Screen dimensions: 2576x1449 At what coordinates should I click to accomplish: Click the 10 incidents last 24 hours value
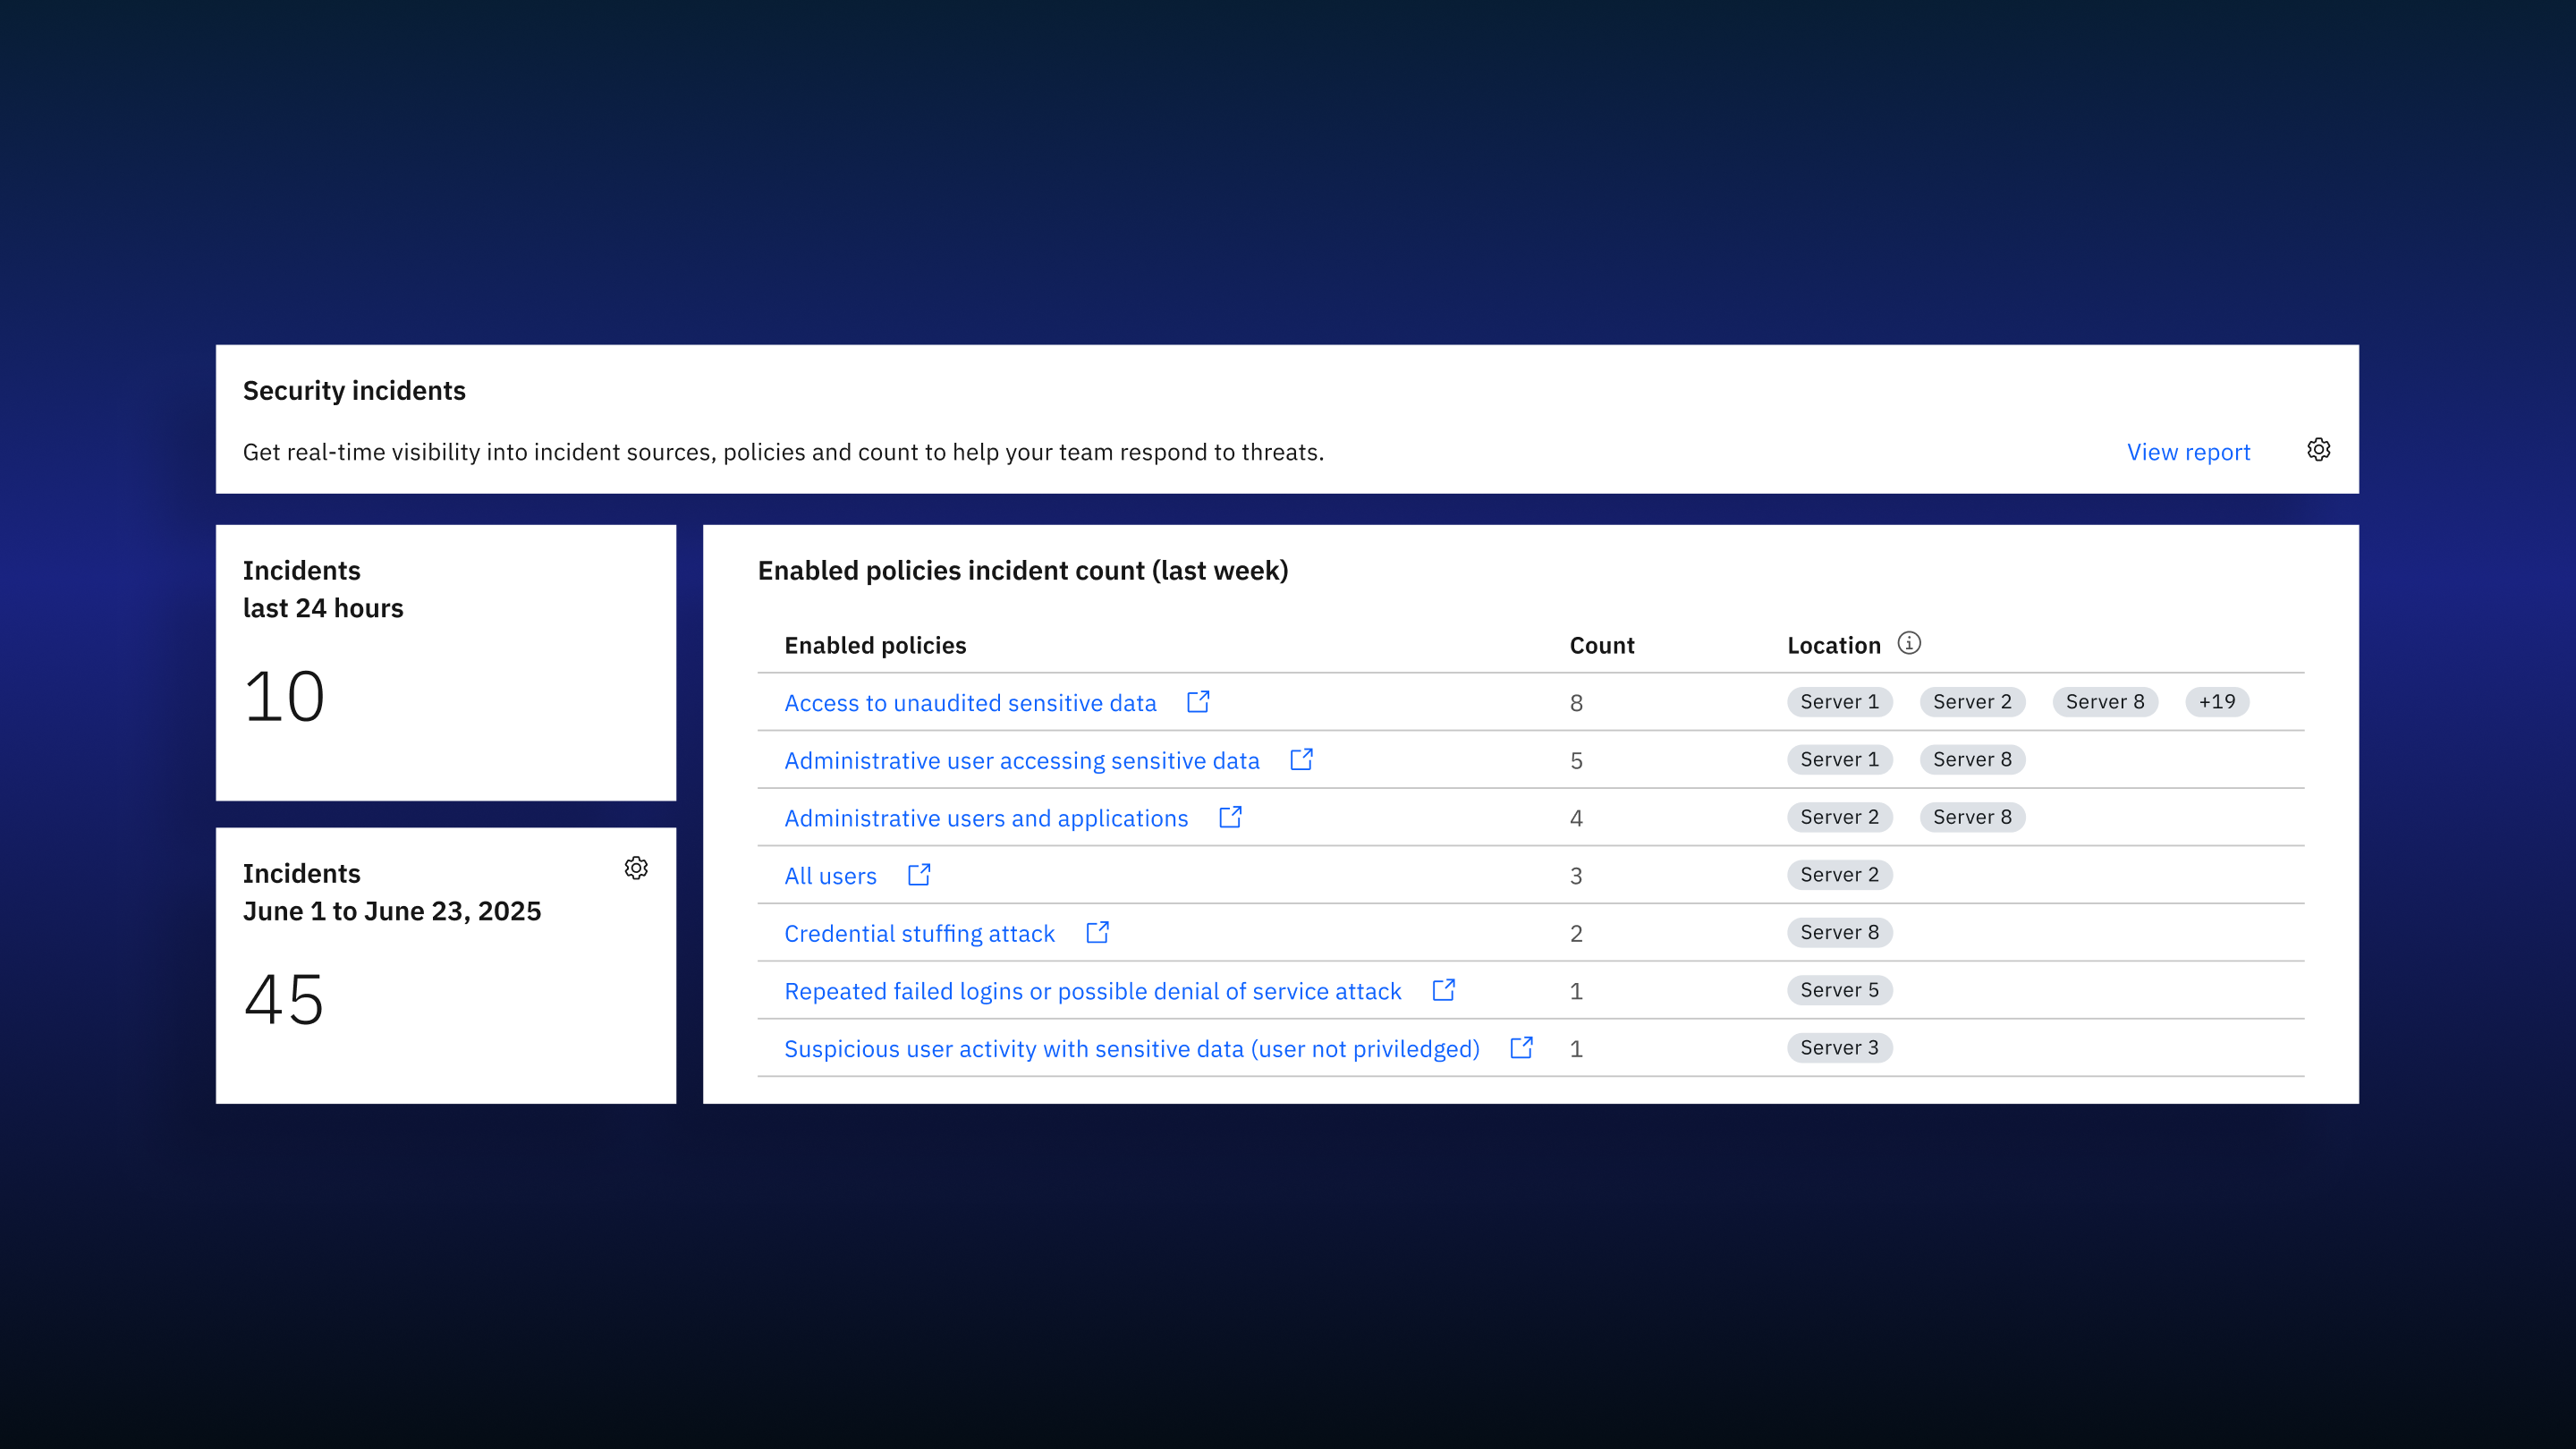coord(284,696)
